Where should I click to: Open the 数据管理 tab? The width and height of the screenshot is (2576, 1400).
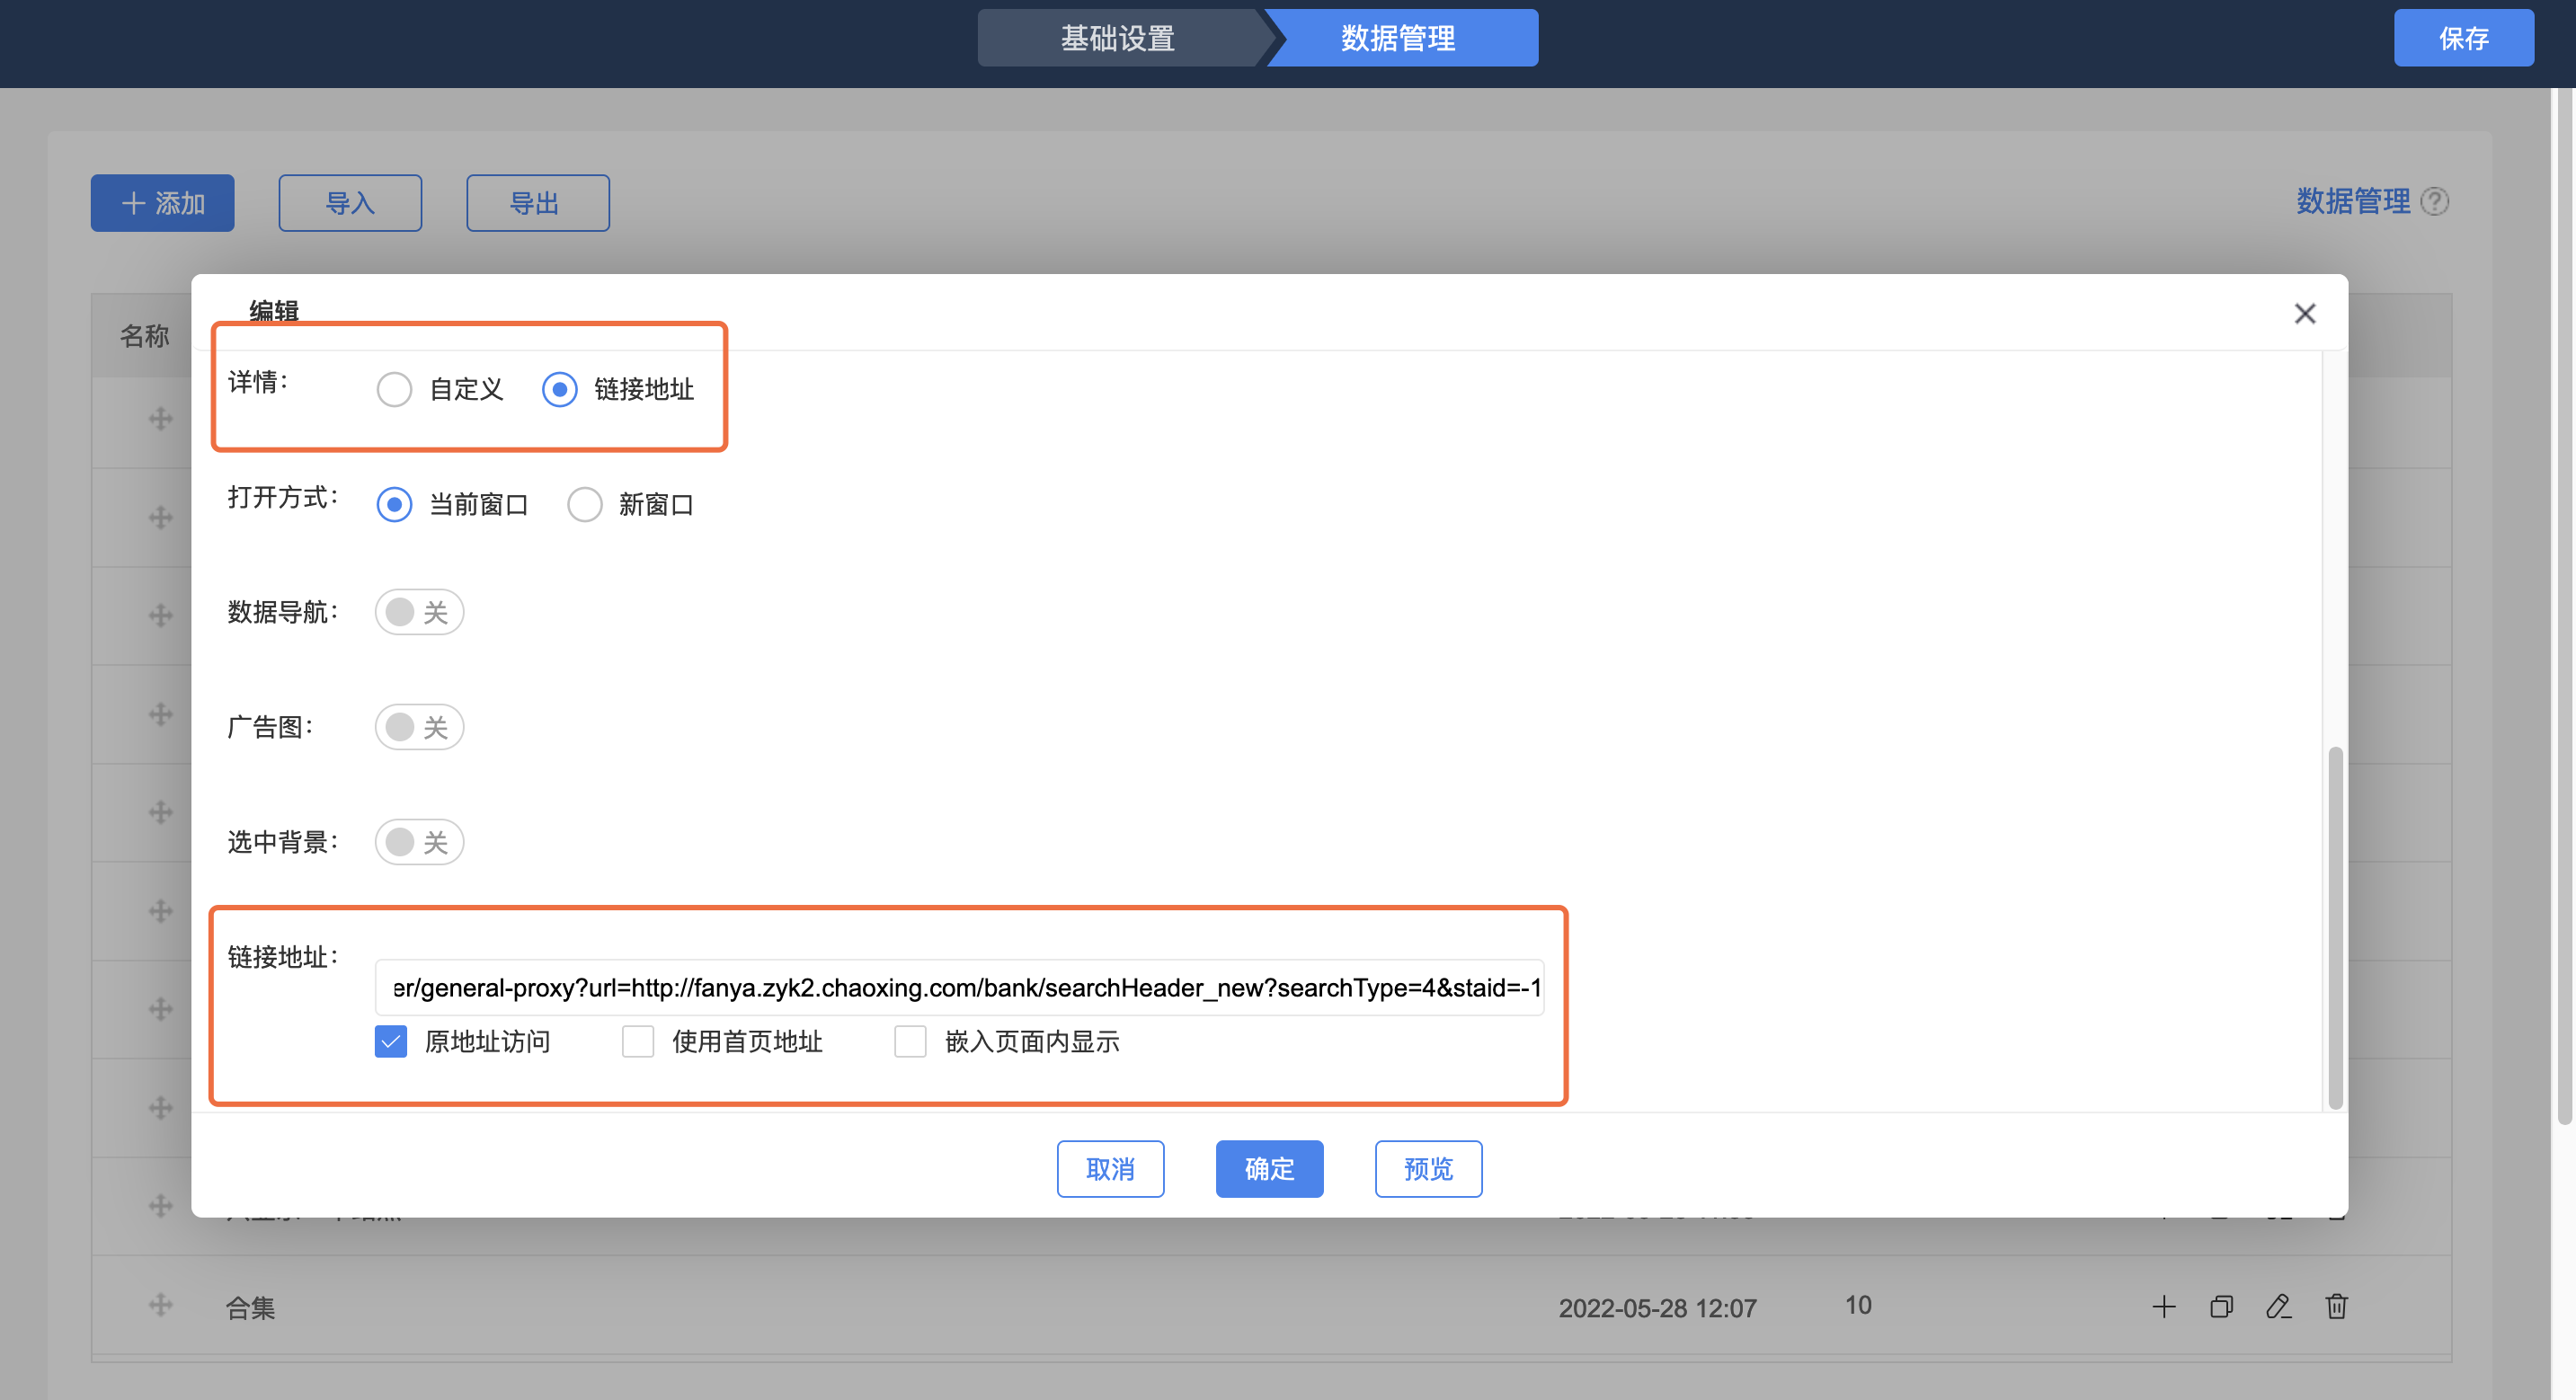(1397, 38)
